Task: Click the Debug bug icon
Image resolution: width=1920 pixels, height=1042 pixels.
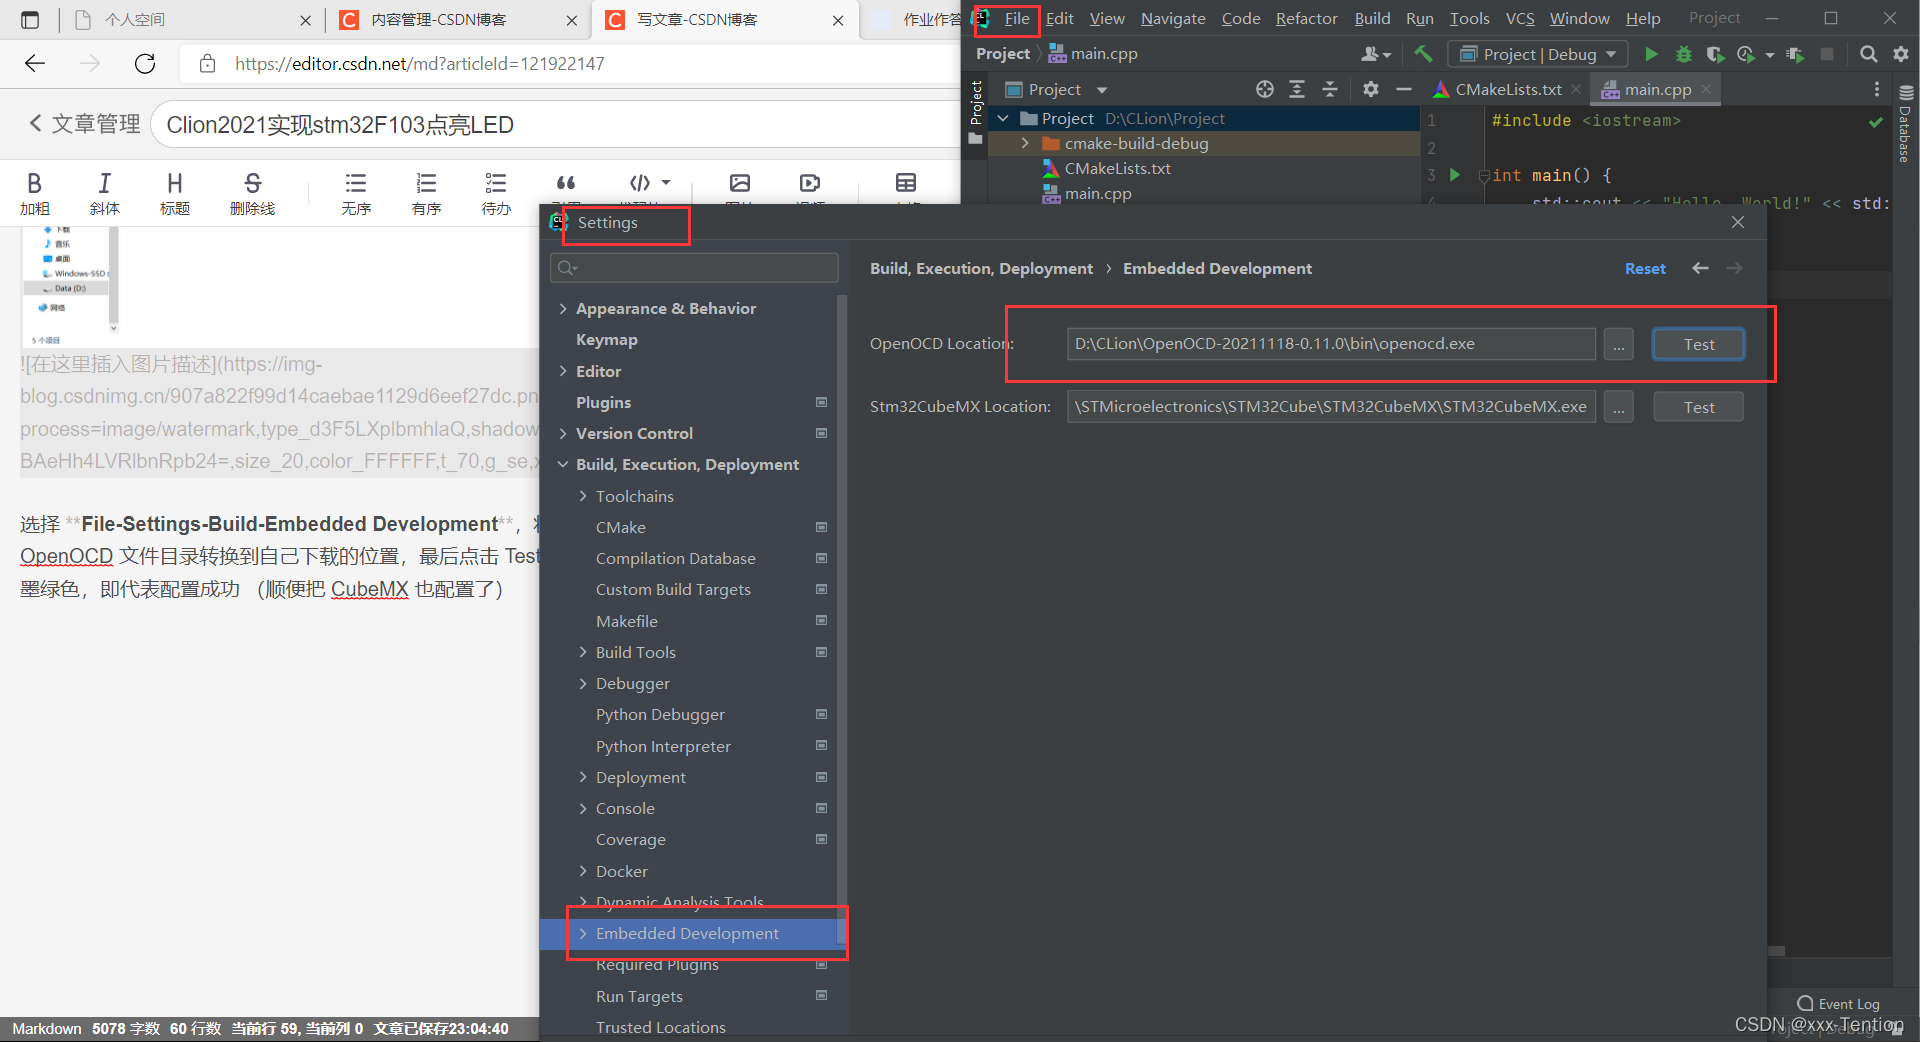Action: click(1684, 54)
